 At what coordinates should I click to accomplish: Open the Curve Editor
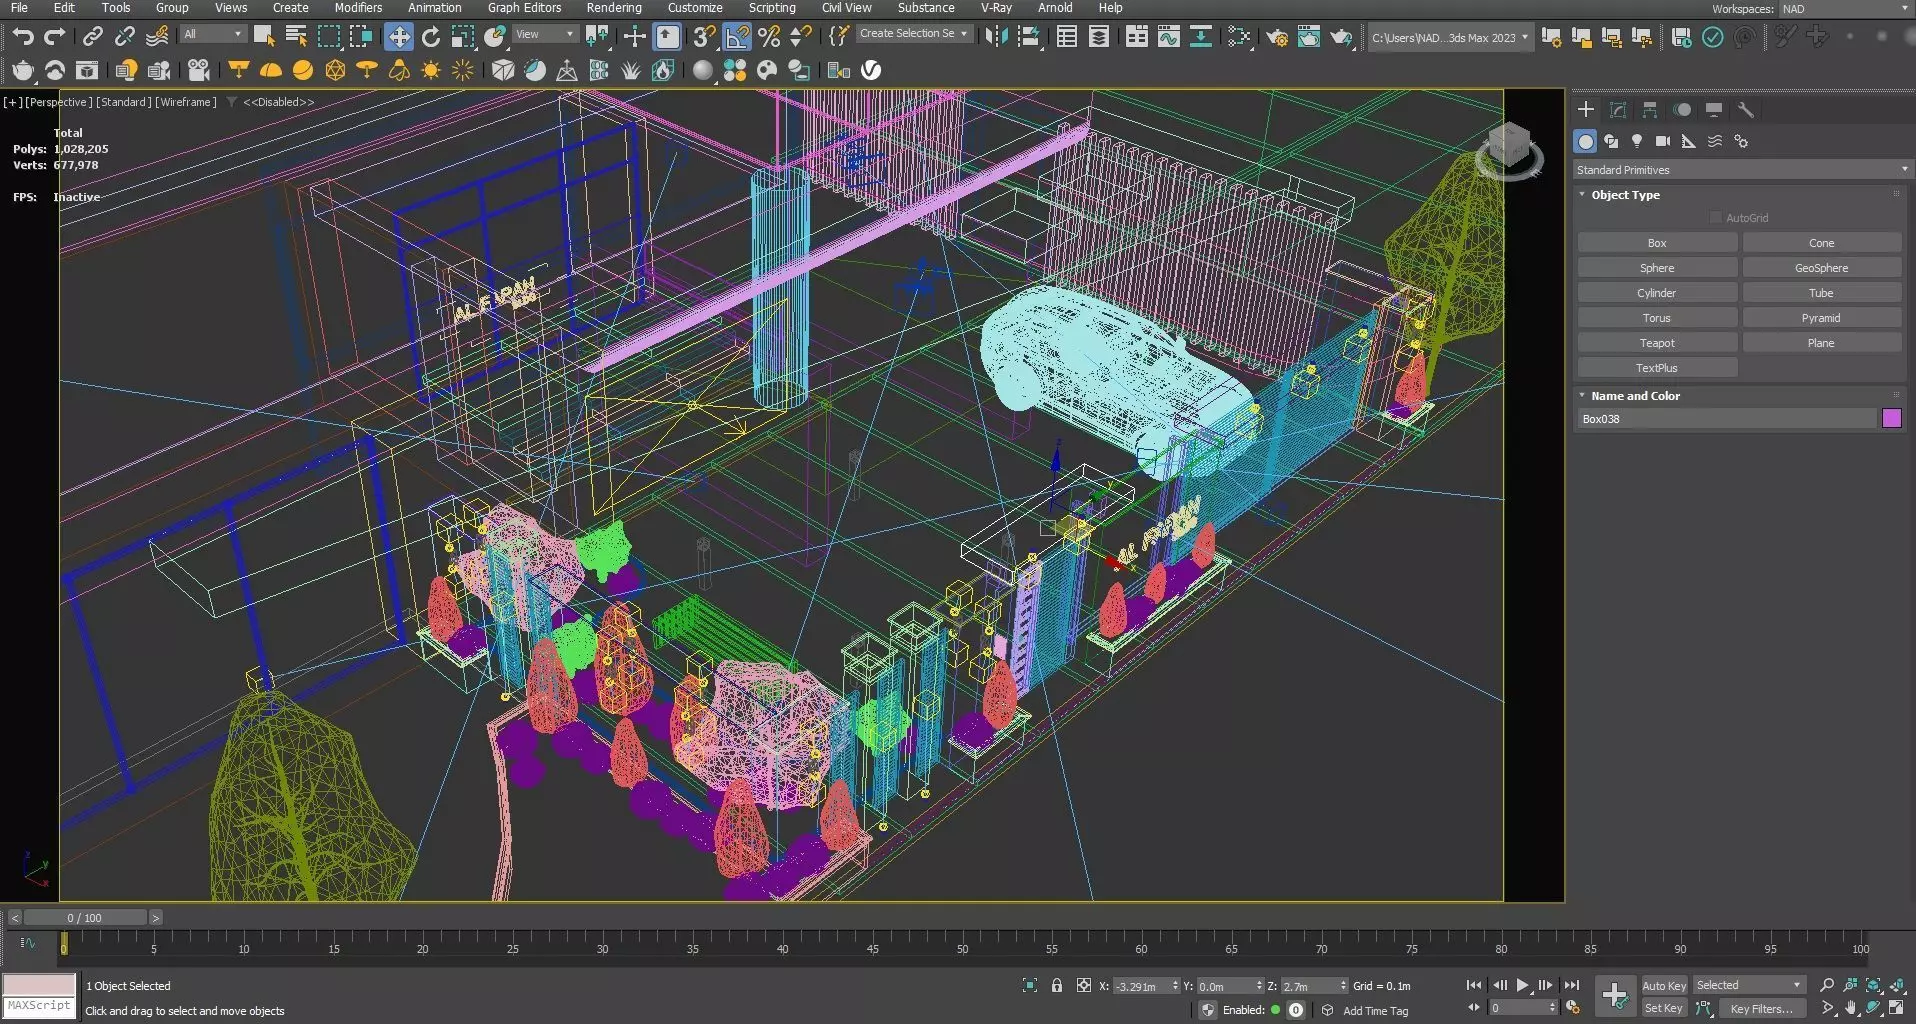tap(1168, 37)
